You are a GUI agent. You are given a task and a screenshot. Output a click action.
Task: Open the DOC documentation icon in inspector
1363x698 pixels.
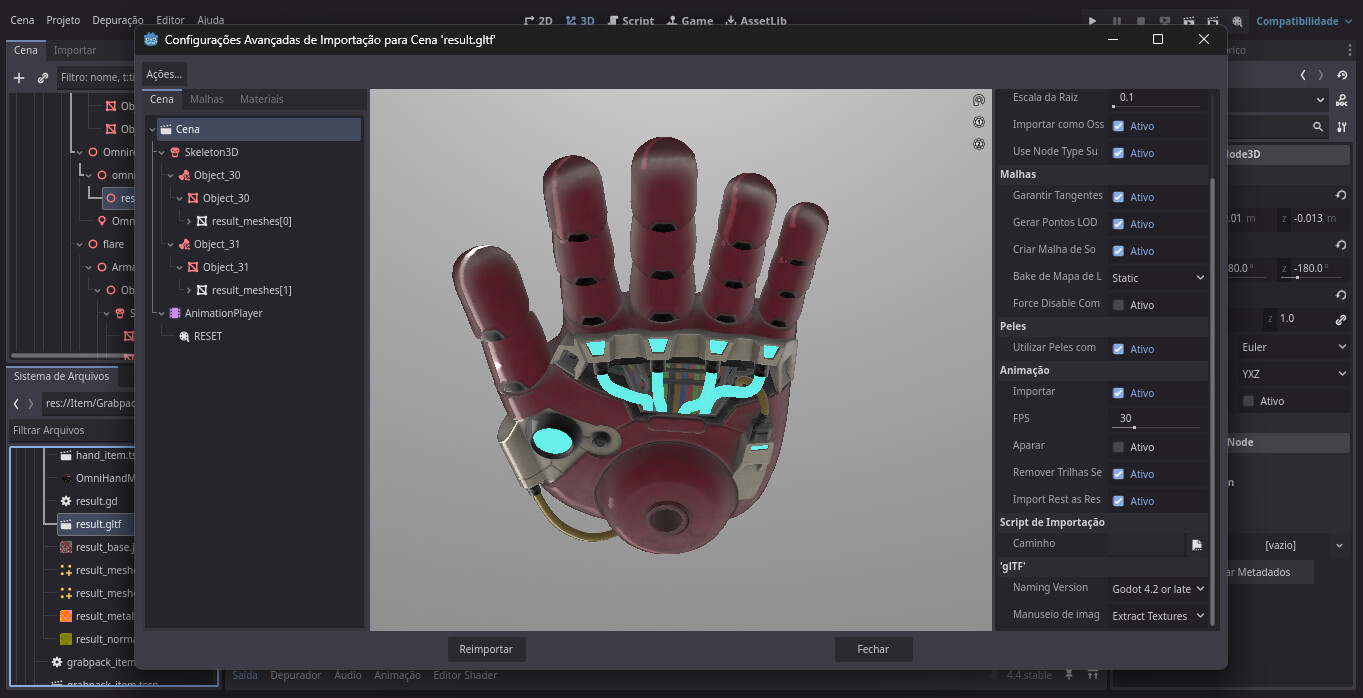click(1342, 100)
